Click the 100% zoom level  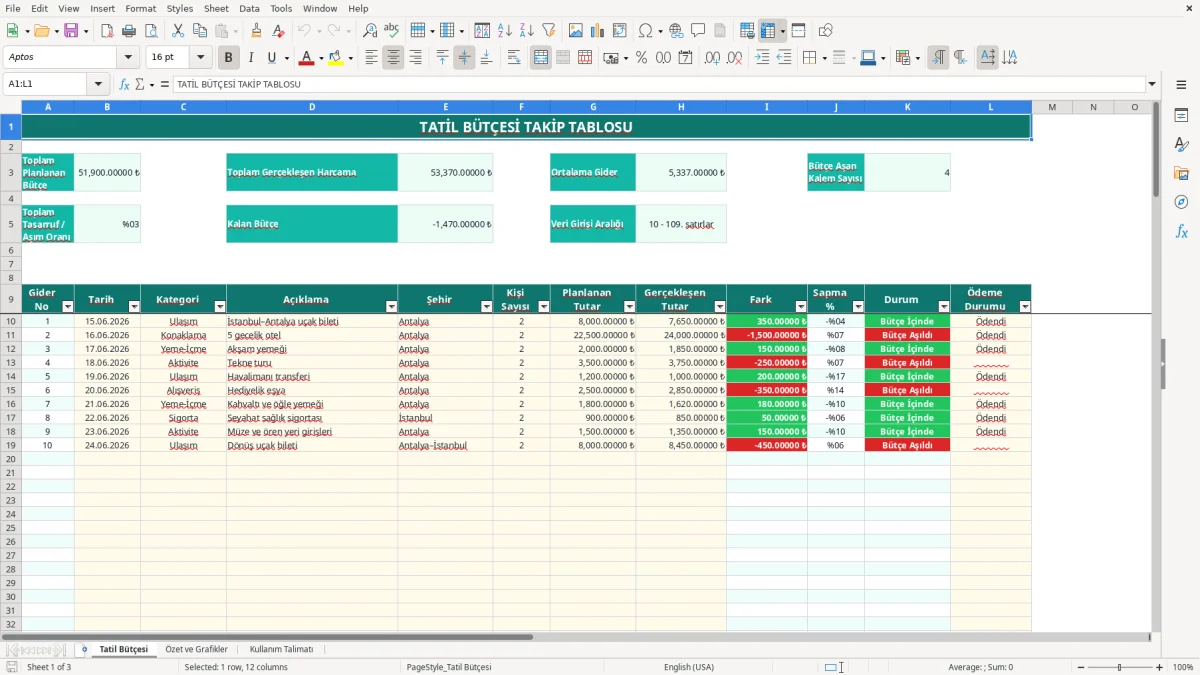pos(1183,667)
